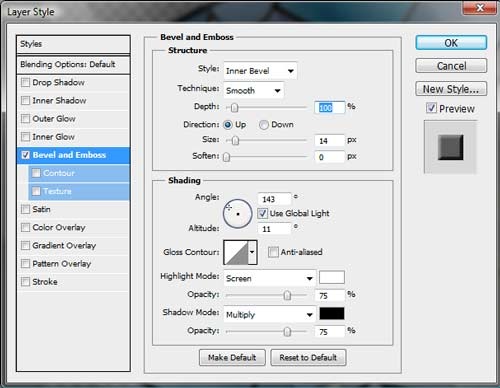Image resolution: width=500 pixels, height=388 pixels.
Task: Click the Cancel button
Action: point(451,66)
